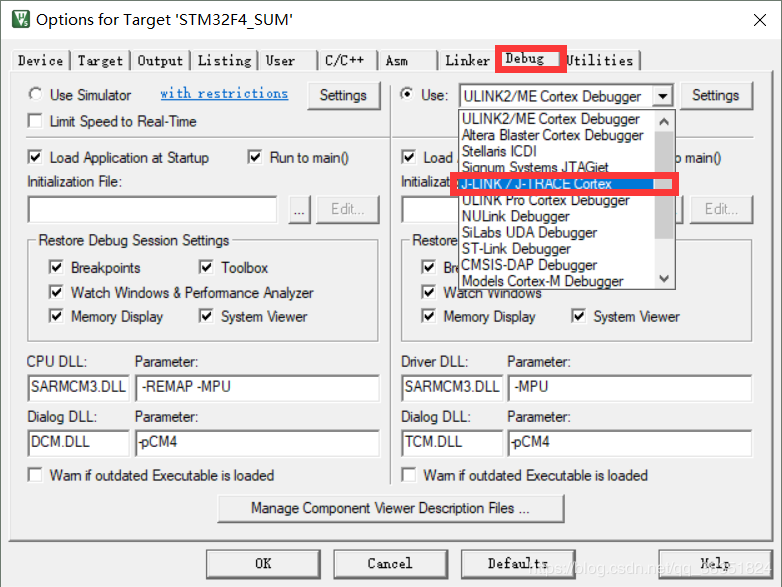Toggle right-side Memory Display checkbox
Viewport: 782px width, 587px height.
click(428, 316)
